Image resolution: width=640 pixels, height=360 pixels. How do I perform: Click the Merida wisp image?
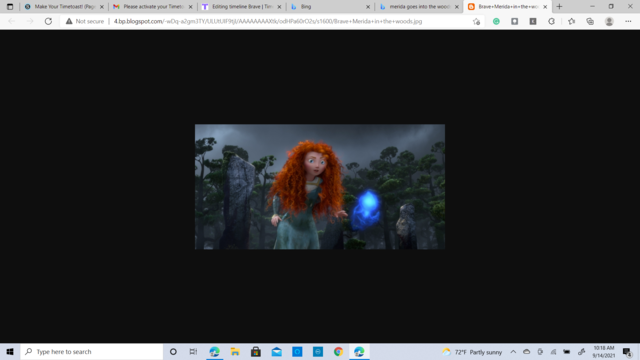coord(320,187)
